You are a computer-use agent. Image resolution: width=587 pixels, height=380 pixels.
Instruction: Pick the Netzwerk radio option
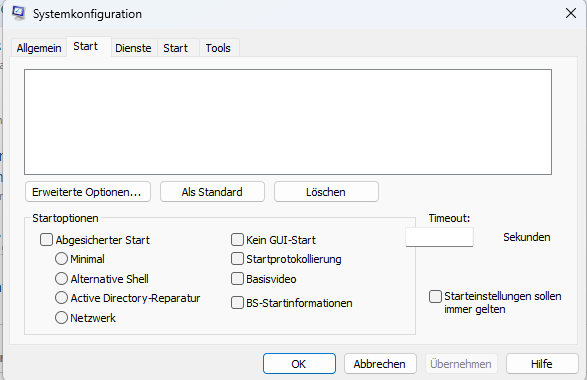(x=61, y=317)
